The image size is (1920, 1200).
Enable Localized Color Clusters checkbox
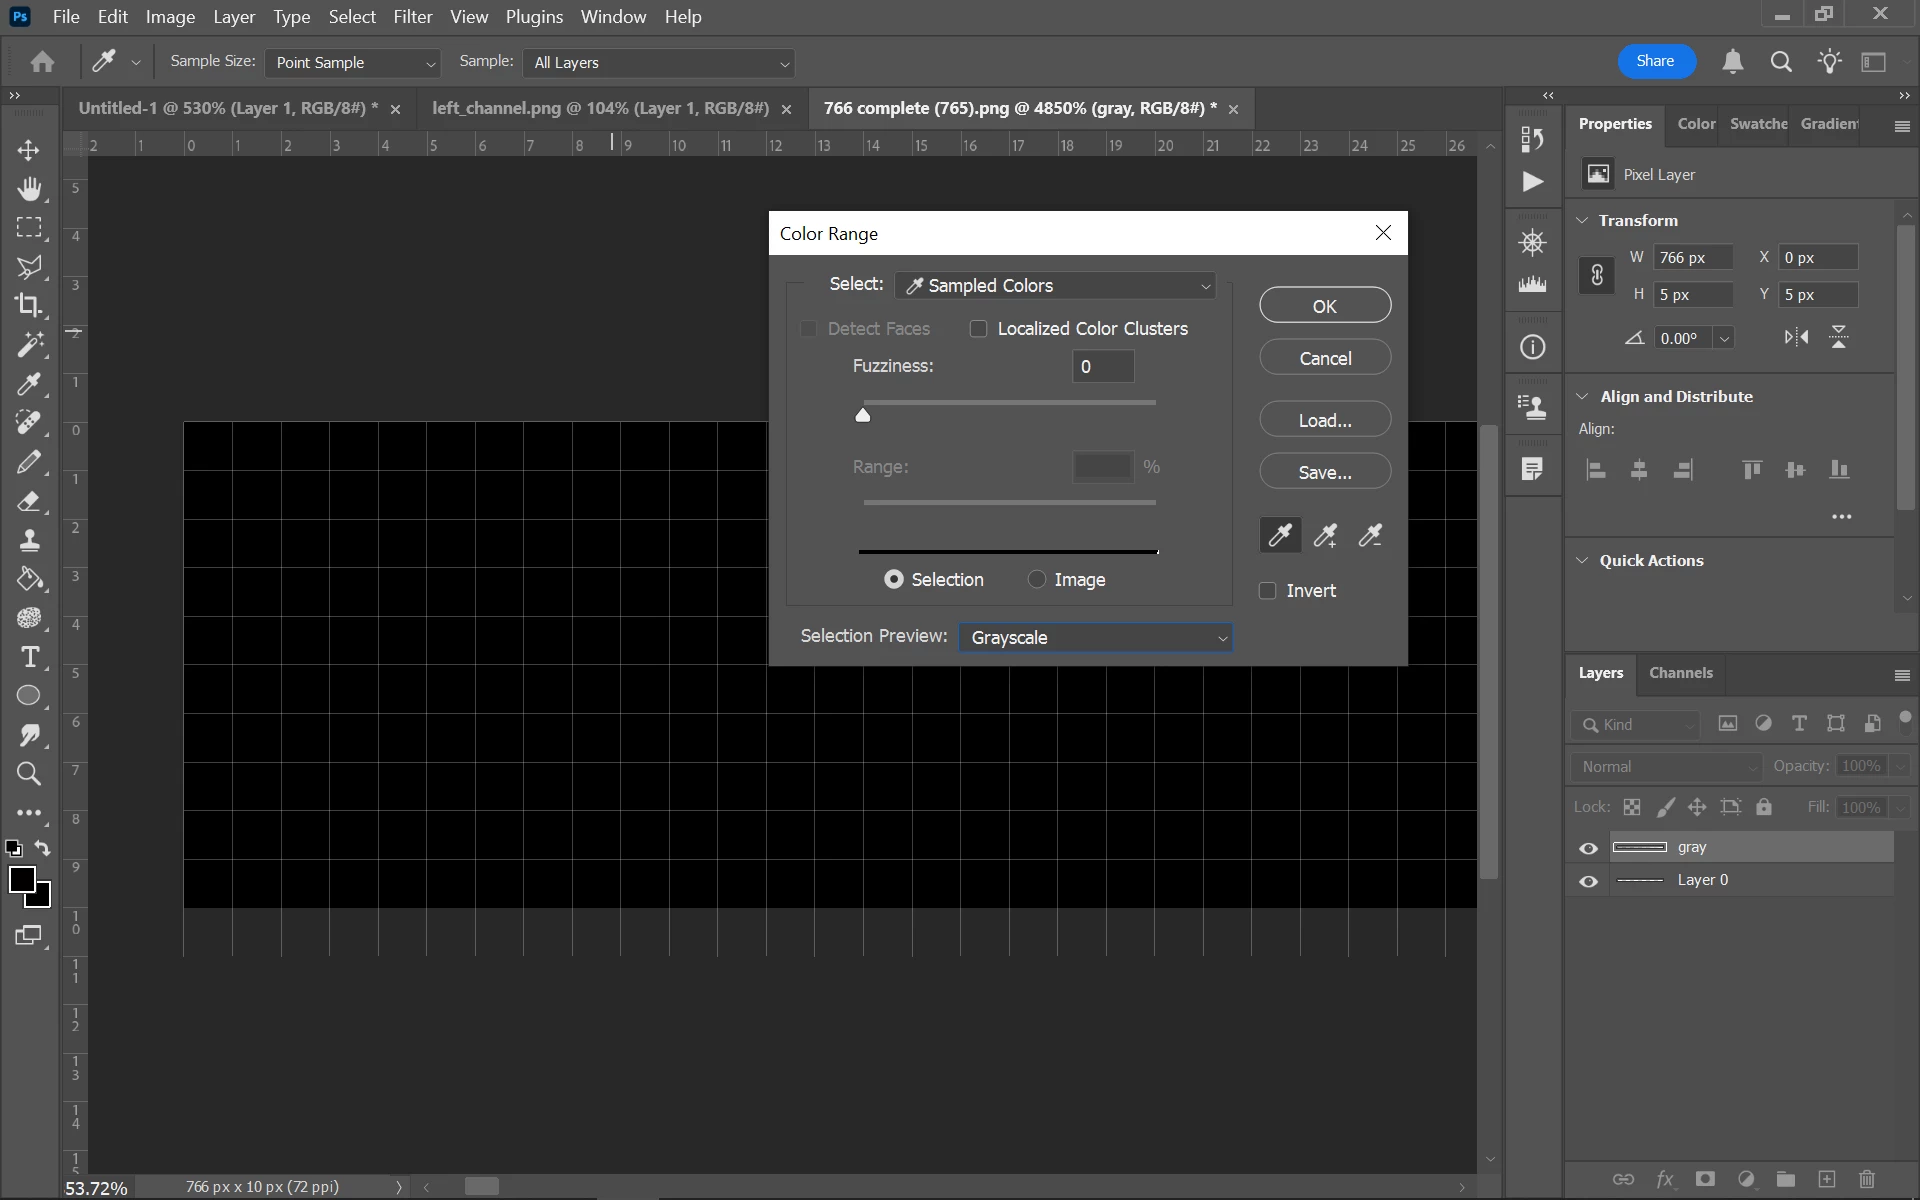979,329
